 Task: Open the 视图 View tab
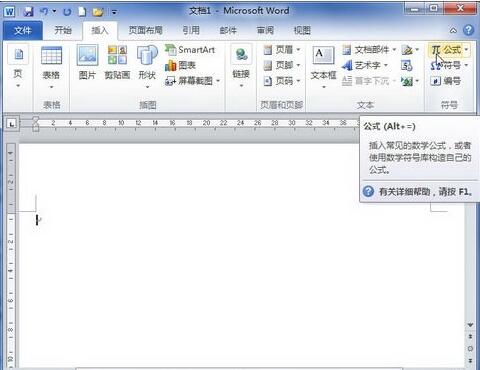point(302,30)
